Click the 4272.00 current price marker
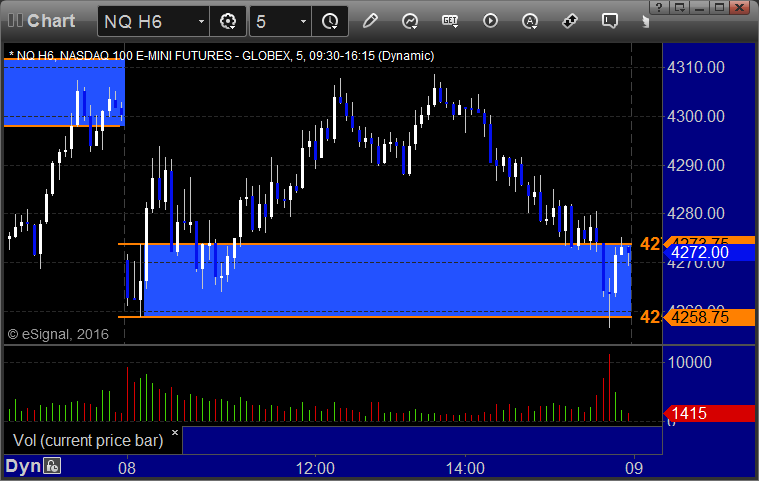 pyautogui.click(x=709, y=252)
